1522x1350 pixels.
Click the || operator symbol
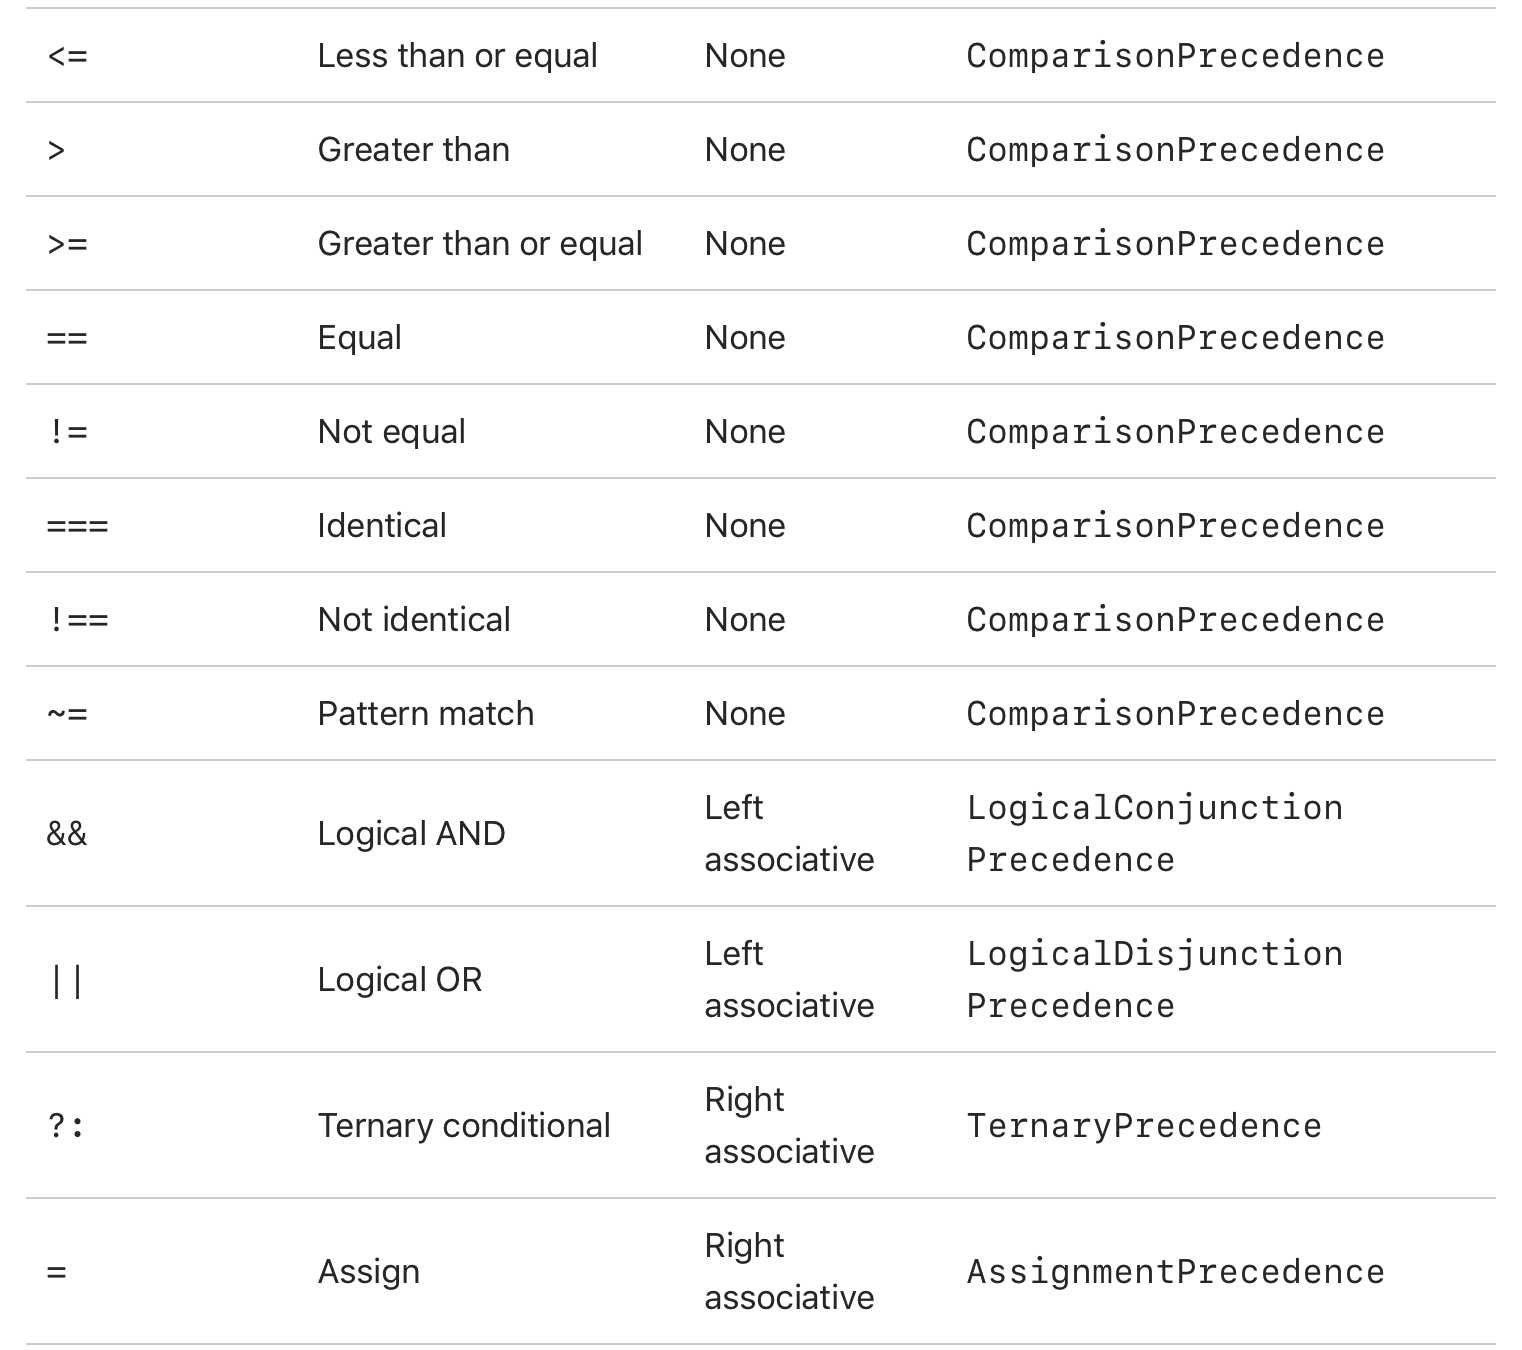tap(67, 980)
